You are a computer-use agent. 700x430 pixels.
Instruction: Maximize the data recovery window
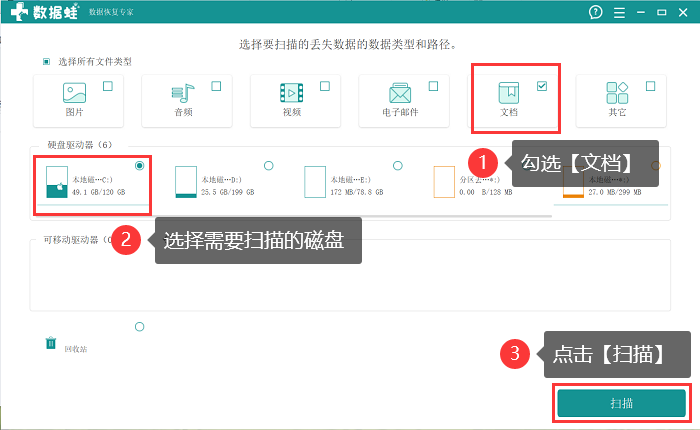click(662, 13)
